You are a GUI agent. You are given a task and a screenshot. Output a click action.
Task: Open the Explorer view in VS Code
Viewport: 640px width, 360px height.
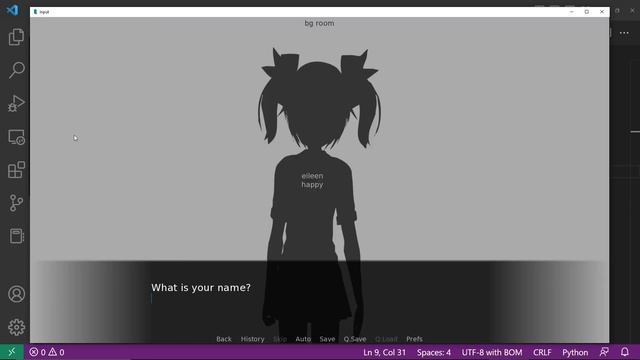point(16,37)
